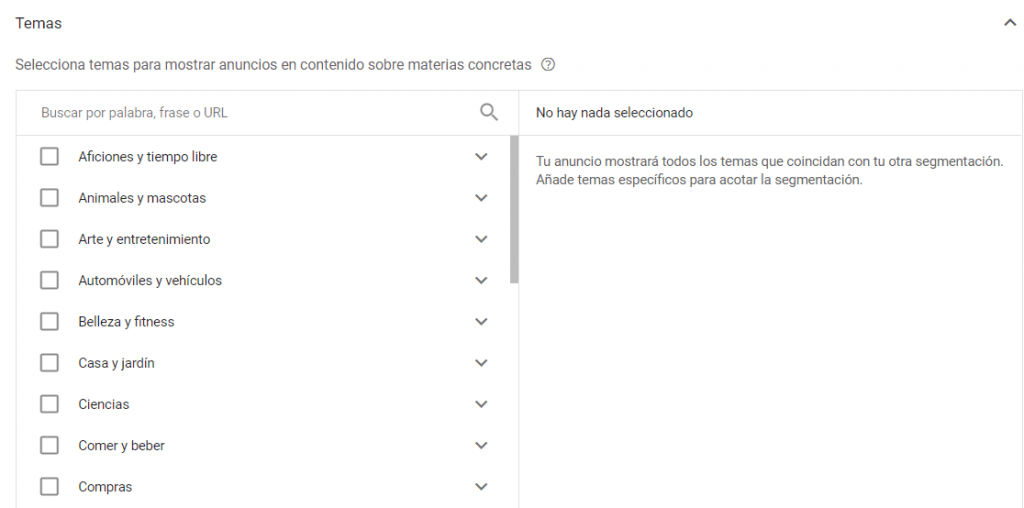This screenshot has width=1024, height=508.
Task: Expand the Automóviles y vehículos subtopics
Action: 481,280
